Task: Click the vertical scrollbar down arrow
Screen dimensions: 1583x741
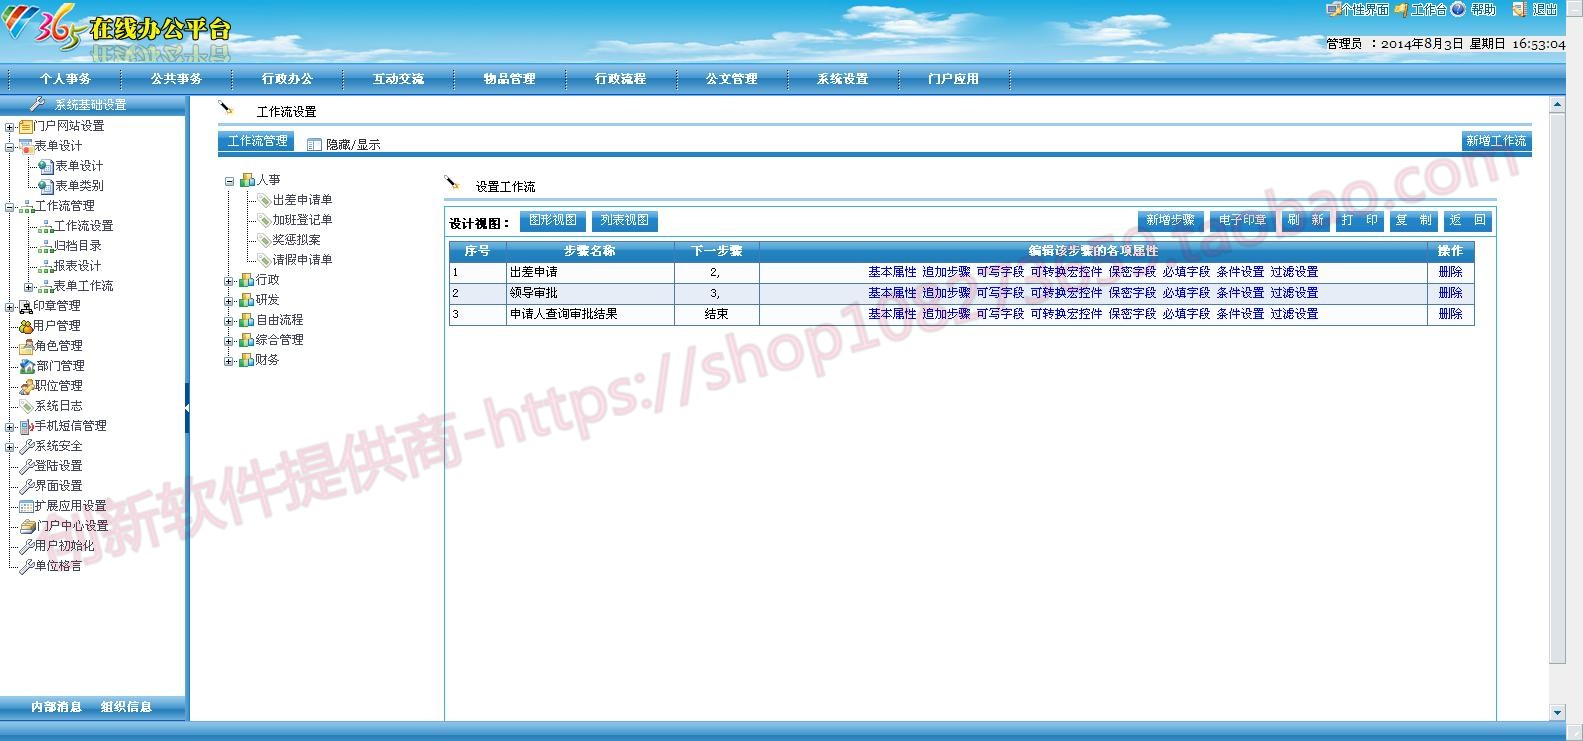Action: pos(1557,713)
